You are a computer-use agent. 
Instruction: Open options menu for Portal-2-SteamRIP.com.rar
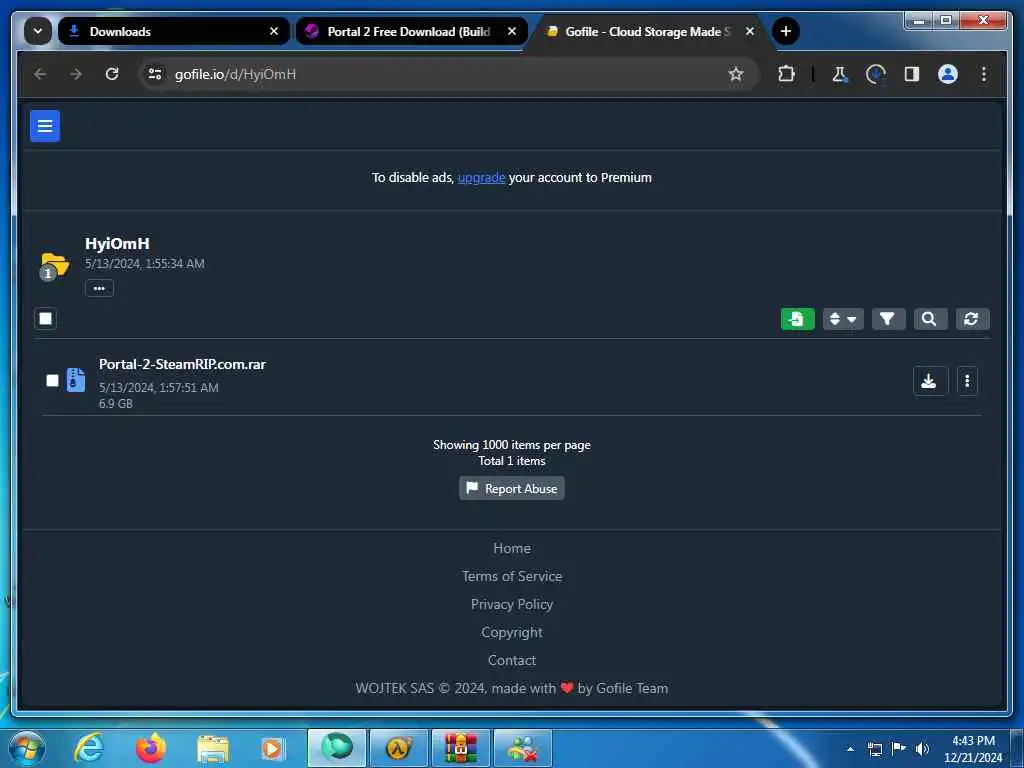[x=967, y=381]
